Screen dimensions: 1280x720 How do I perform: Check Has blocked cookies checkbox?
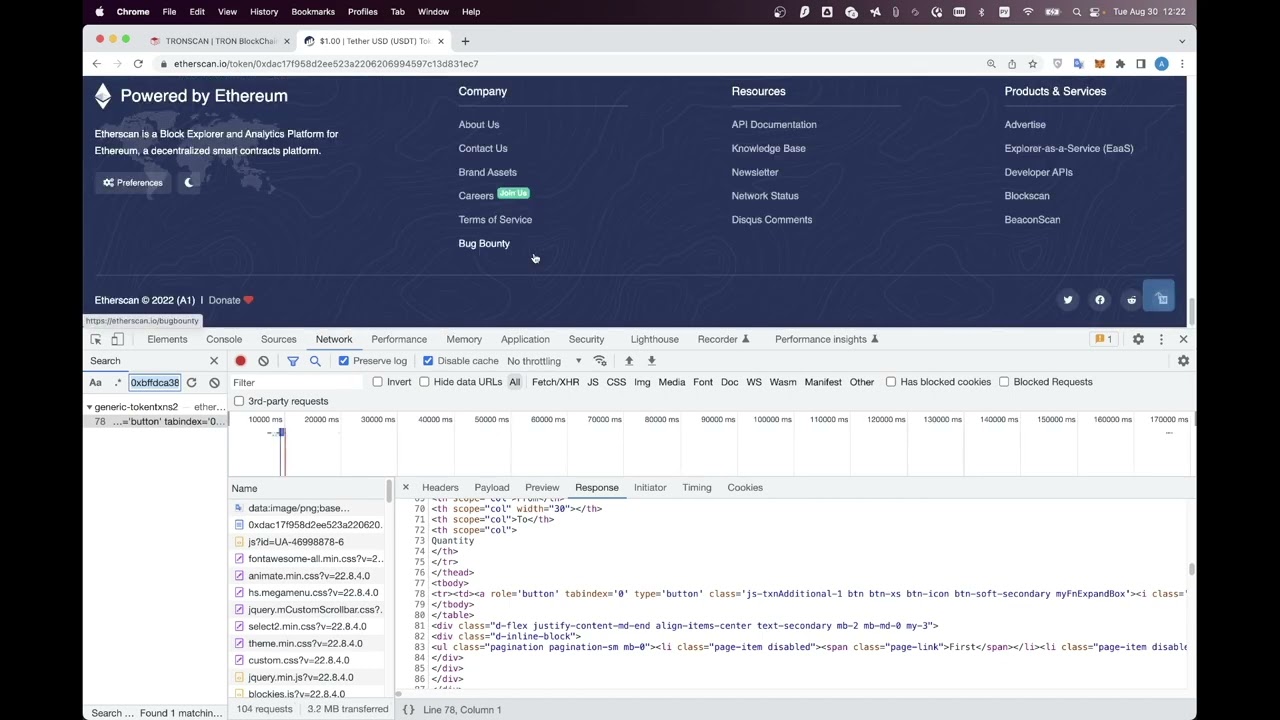[891, 382]
